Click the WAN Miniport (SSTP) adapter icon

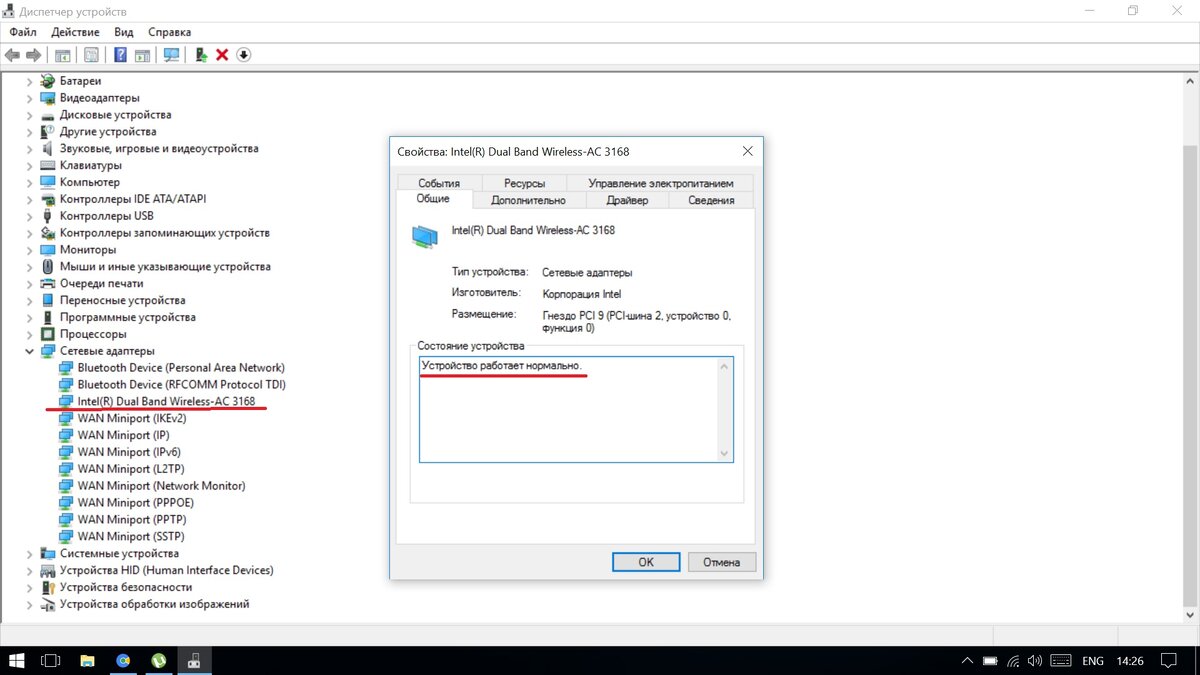click(66, 536)
